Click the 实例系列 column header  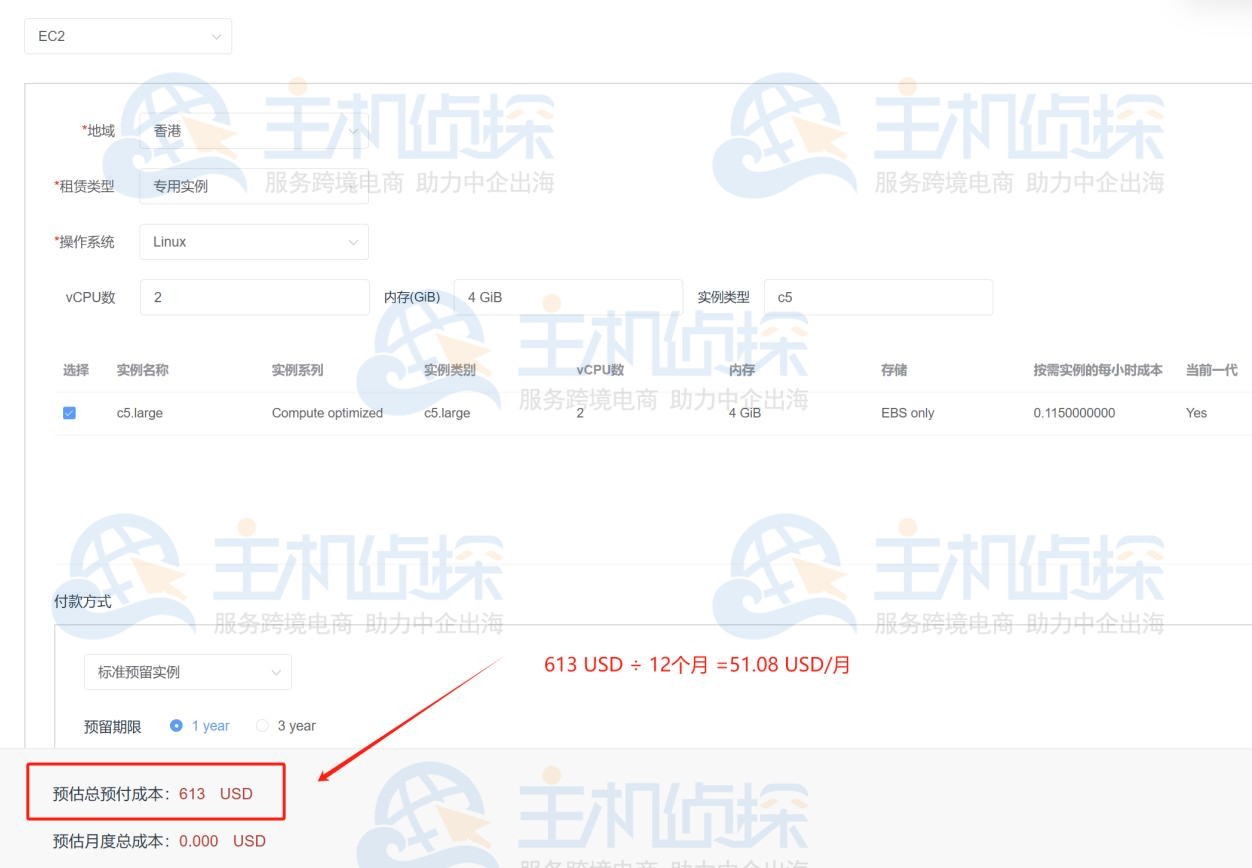(x=298, y=370)
